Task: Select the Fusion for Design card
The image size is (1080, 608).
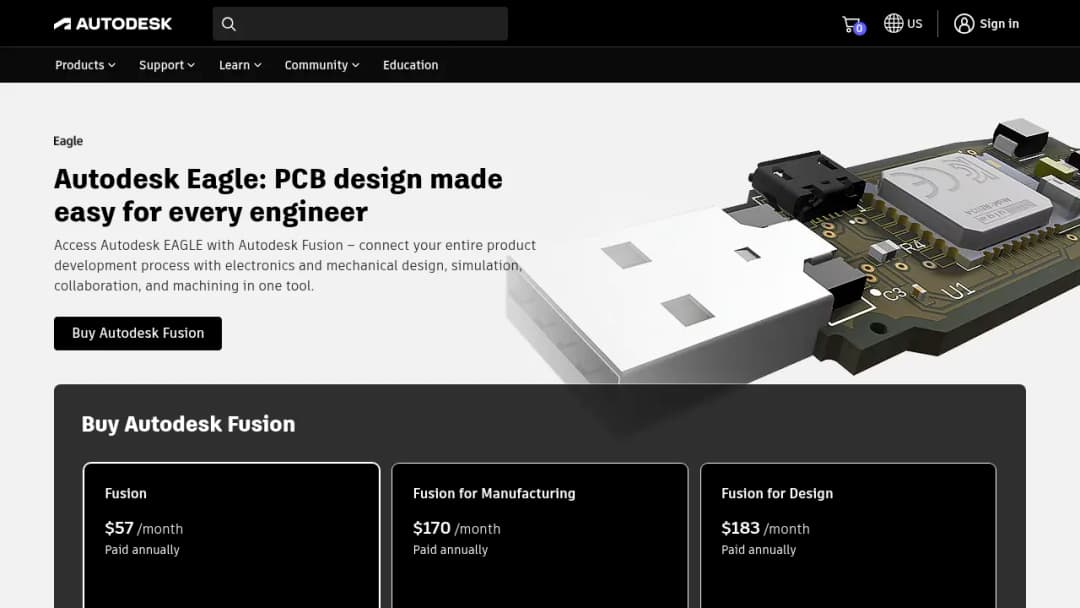Action: [848, 536]
